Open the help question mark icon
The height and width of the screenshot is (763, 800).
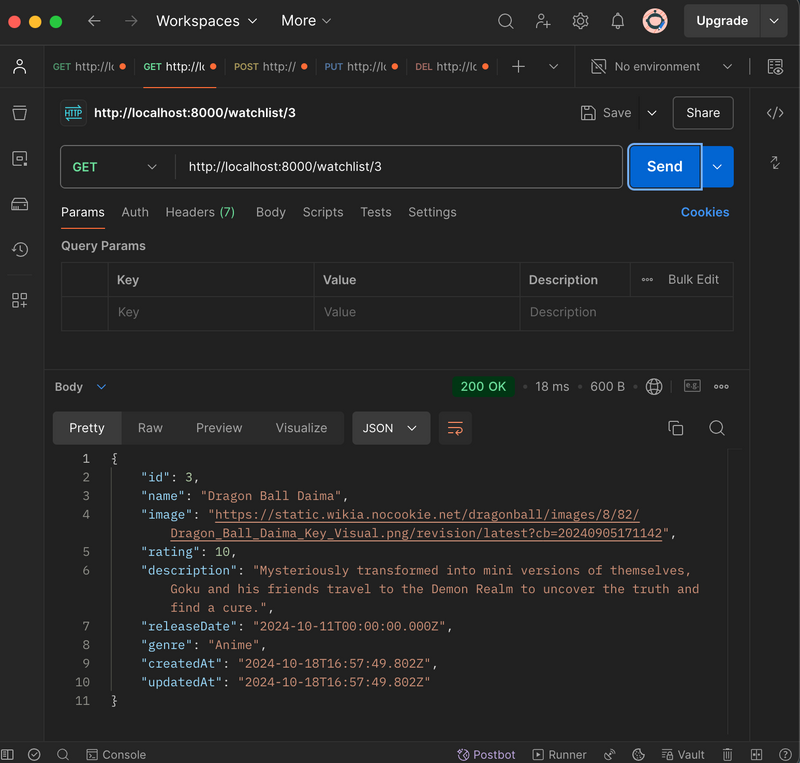785,754
